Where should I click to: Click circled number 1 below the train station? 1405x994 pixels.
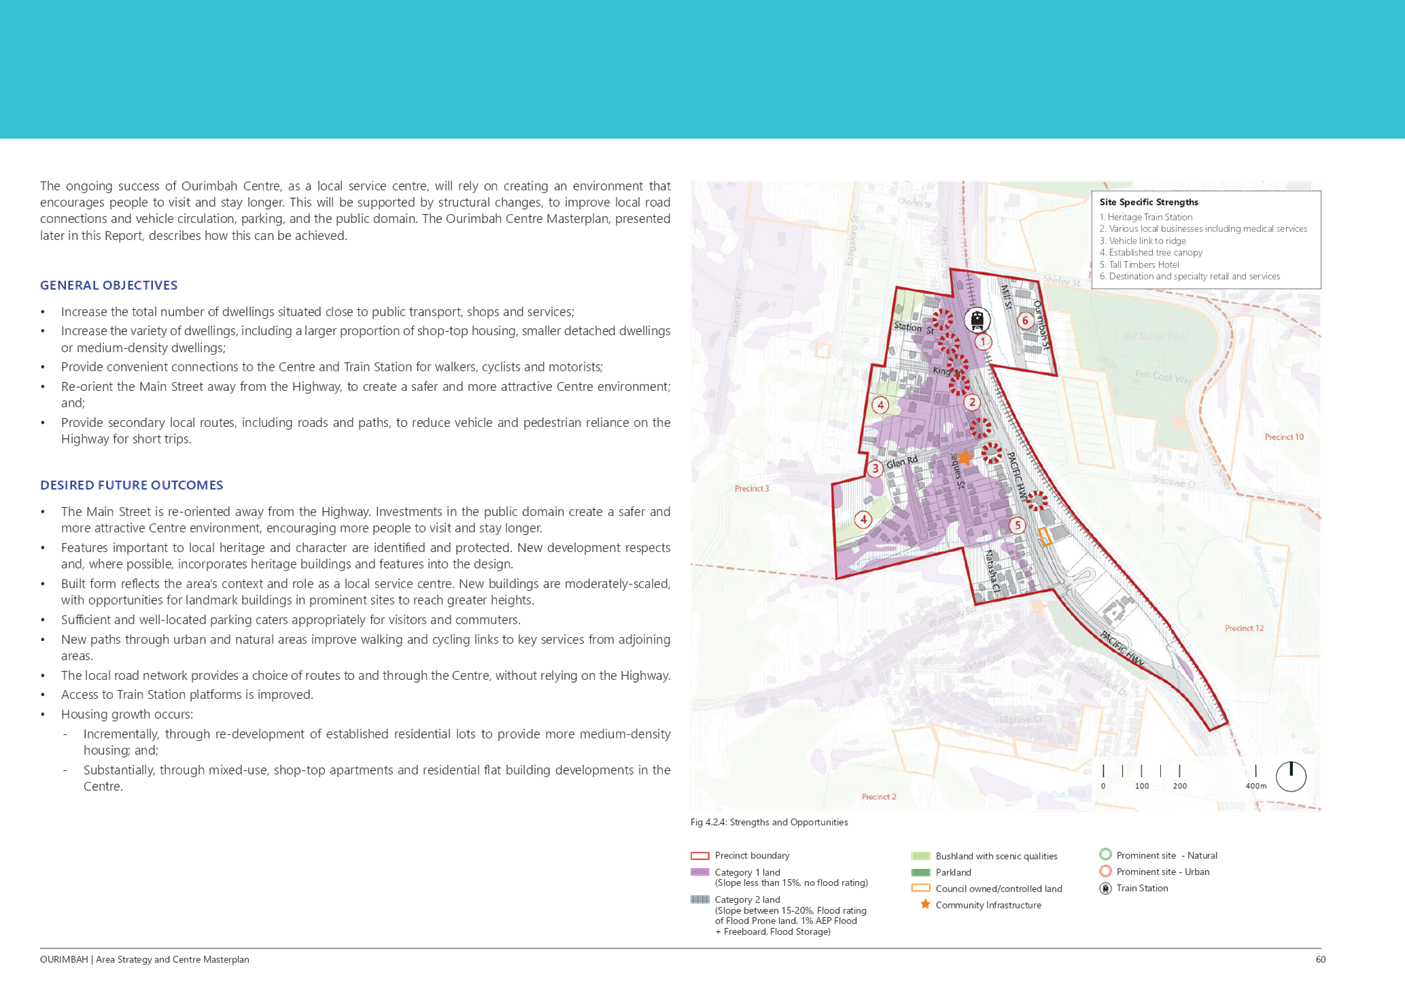[x=983, y=342]
